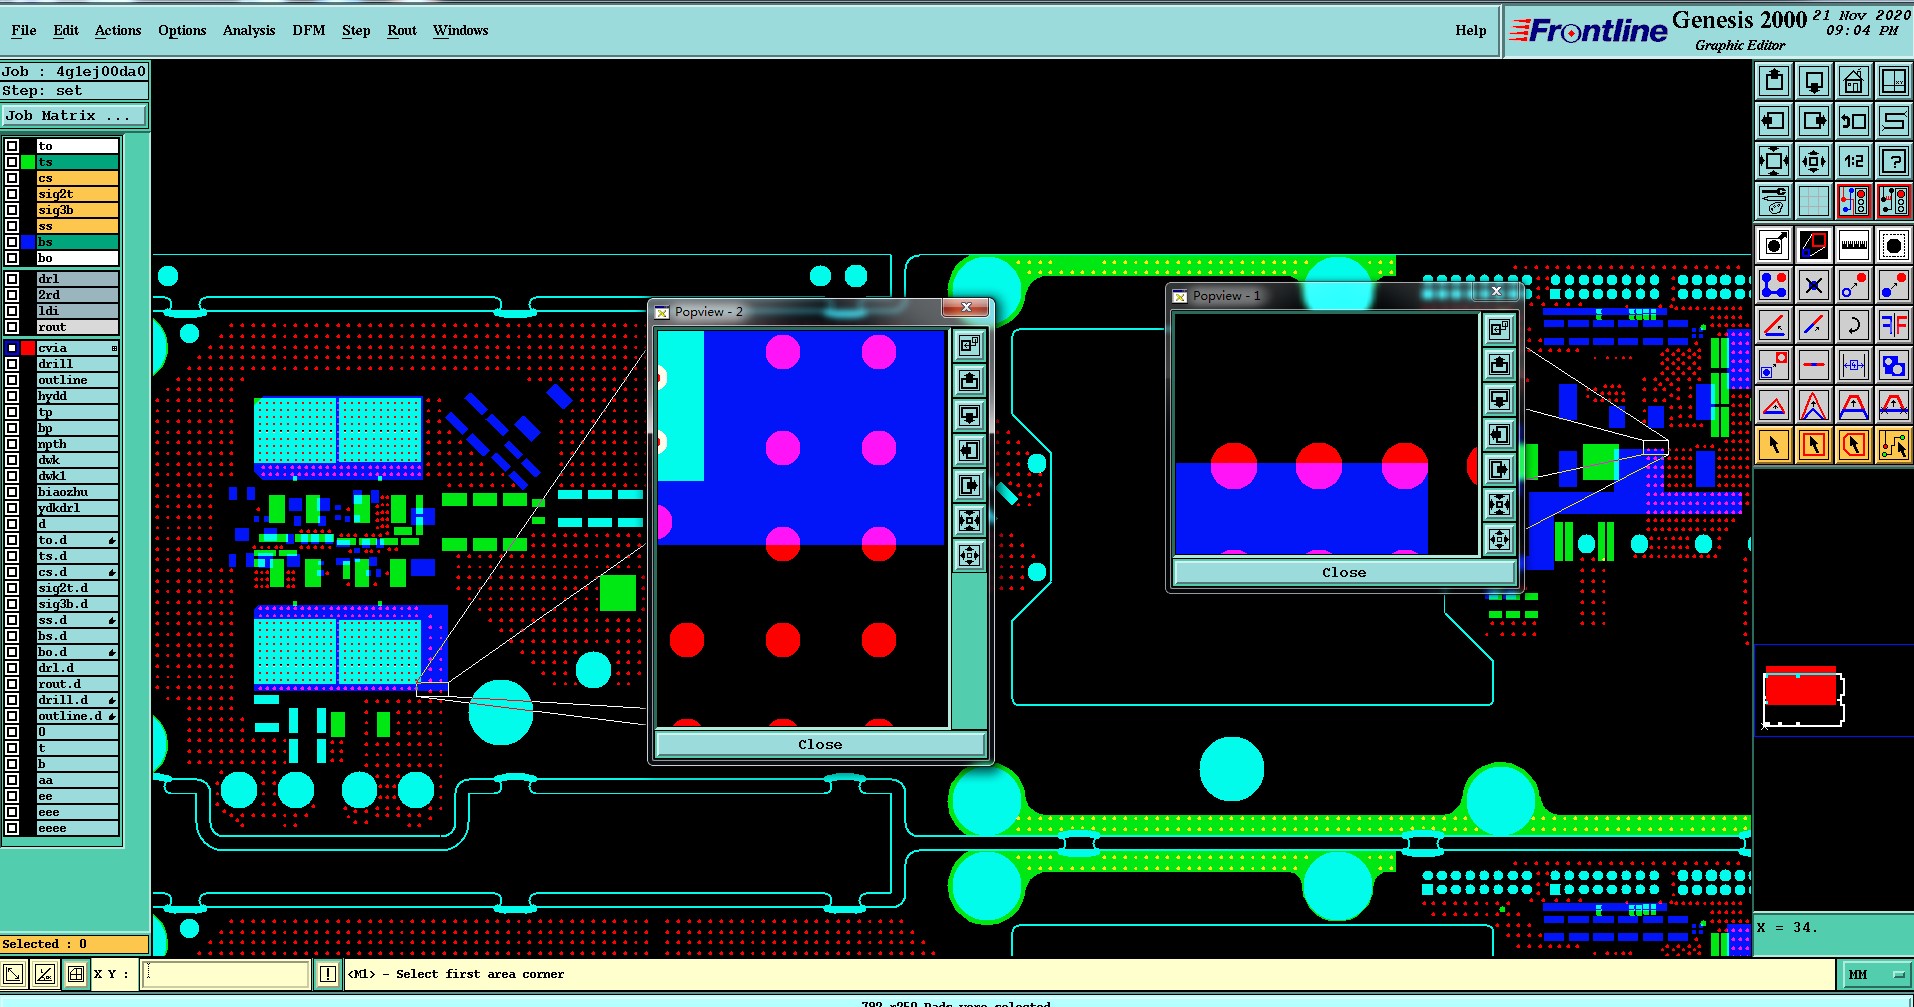
Task: Click the top icon in Popview - 1 toolbar
Action: (x=1499, y=328)
